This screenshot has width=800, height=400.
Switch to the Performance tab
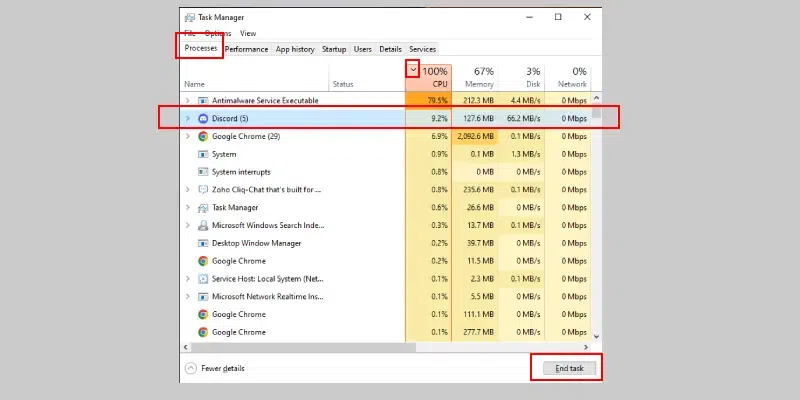(246, 49)
